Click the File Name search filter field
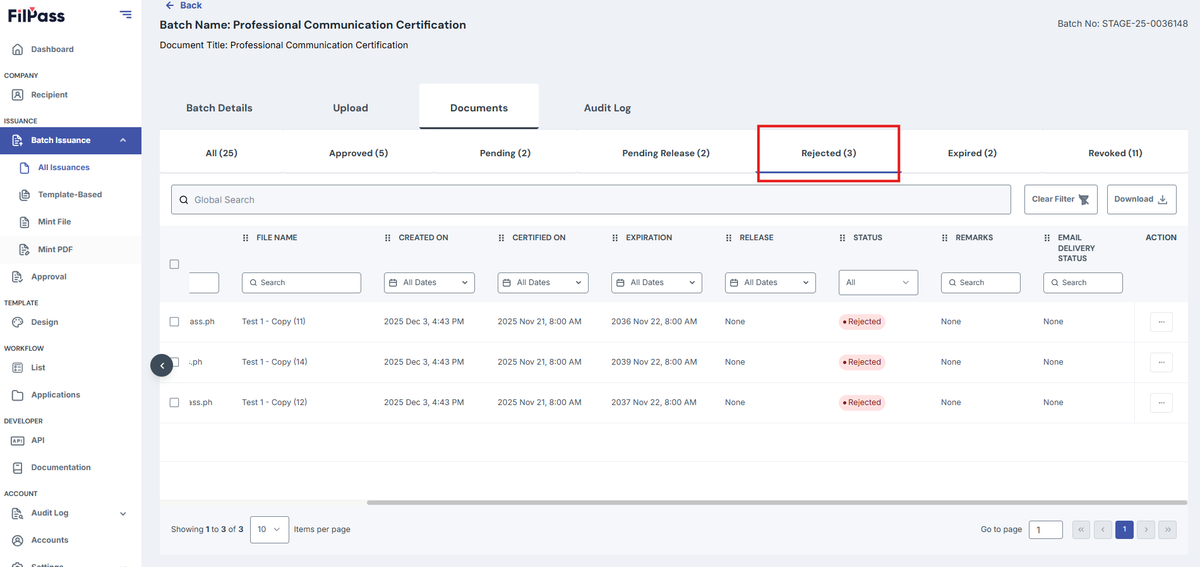The width and height of the screenshot is (1200, 567). click(x=301, y=283)
